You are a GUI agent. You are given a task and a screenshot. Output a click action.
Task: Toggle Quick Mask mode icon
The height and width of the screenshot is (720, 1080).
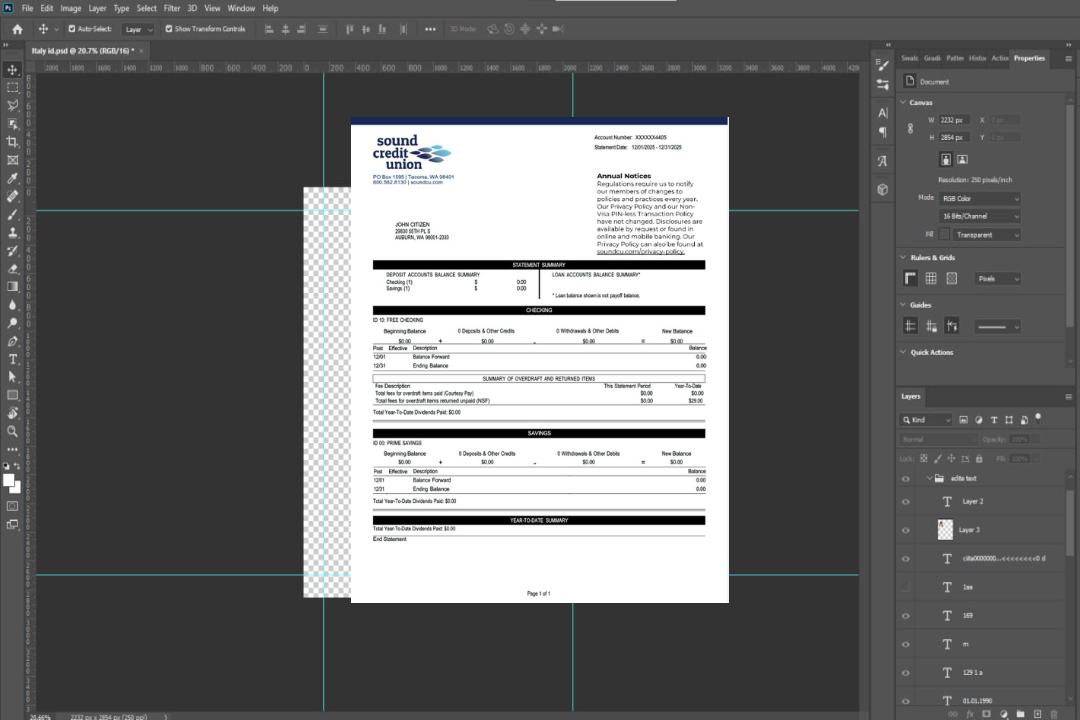click(12, 506)
